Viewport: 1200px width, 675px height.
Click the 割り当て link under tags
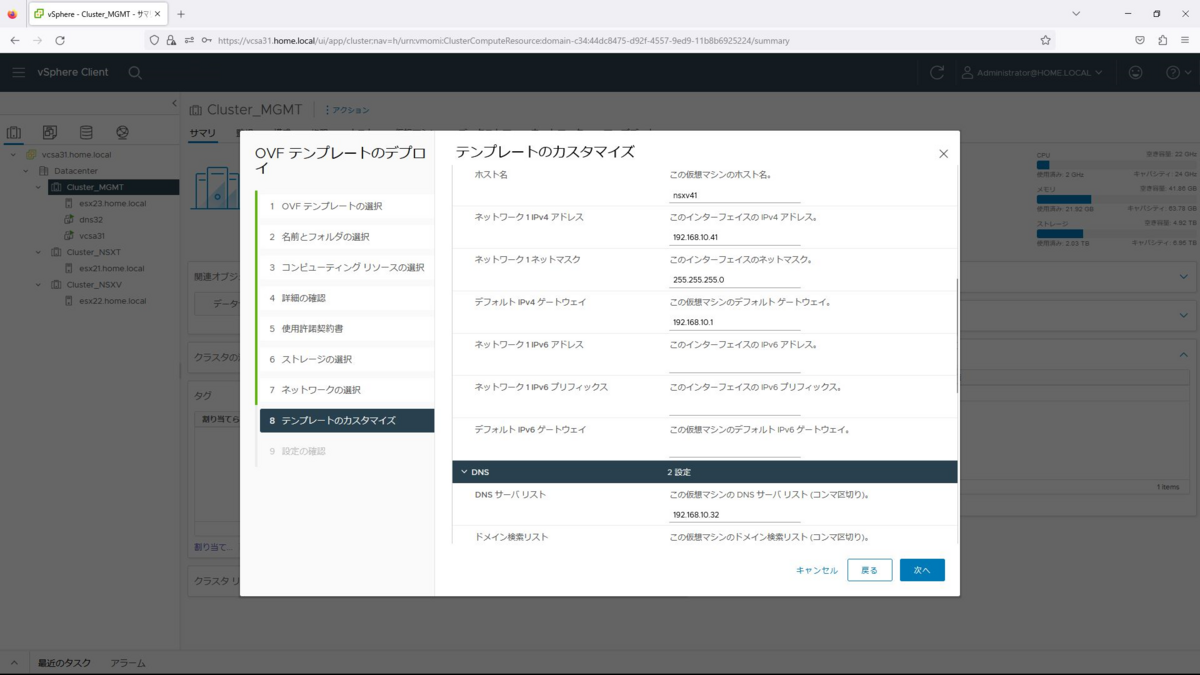click(212, 547)
